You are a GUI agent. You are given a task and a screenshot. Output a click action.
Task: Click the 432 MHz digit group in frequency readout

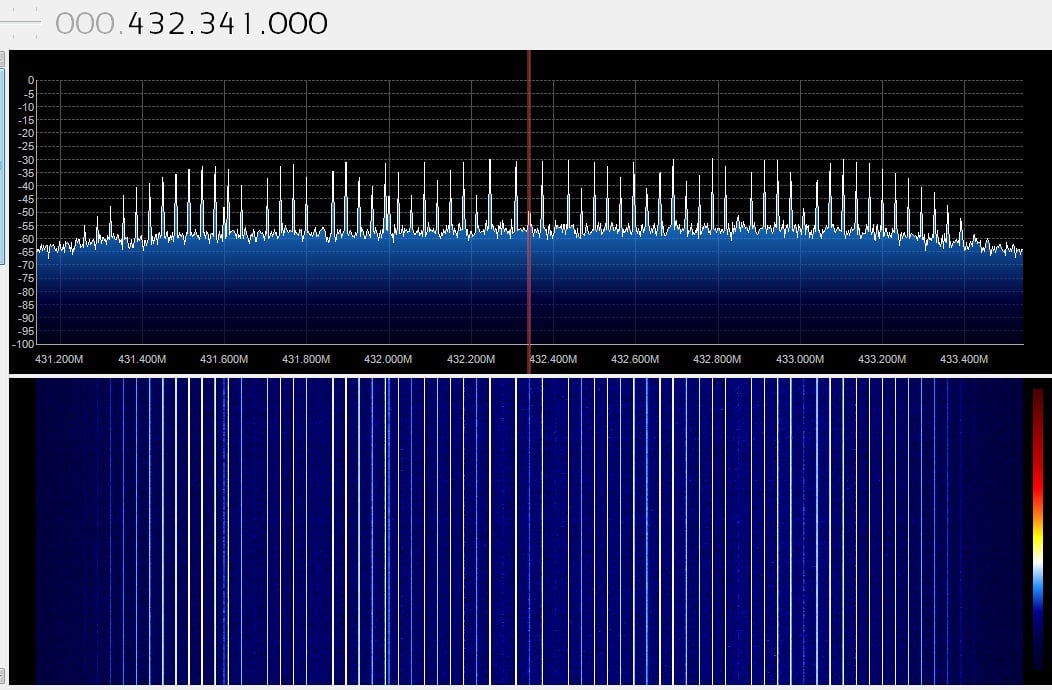(x=157, y=23)
